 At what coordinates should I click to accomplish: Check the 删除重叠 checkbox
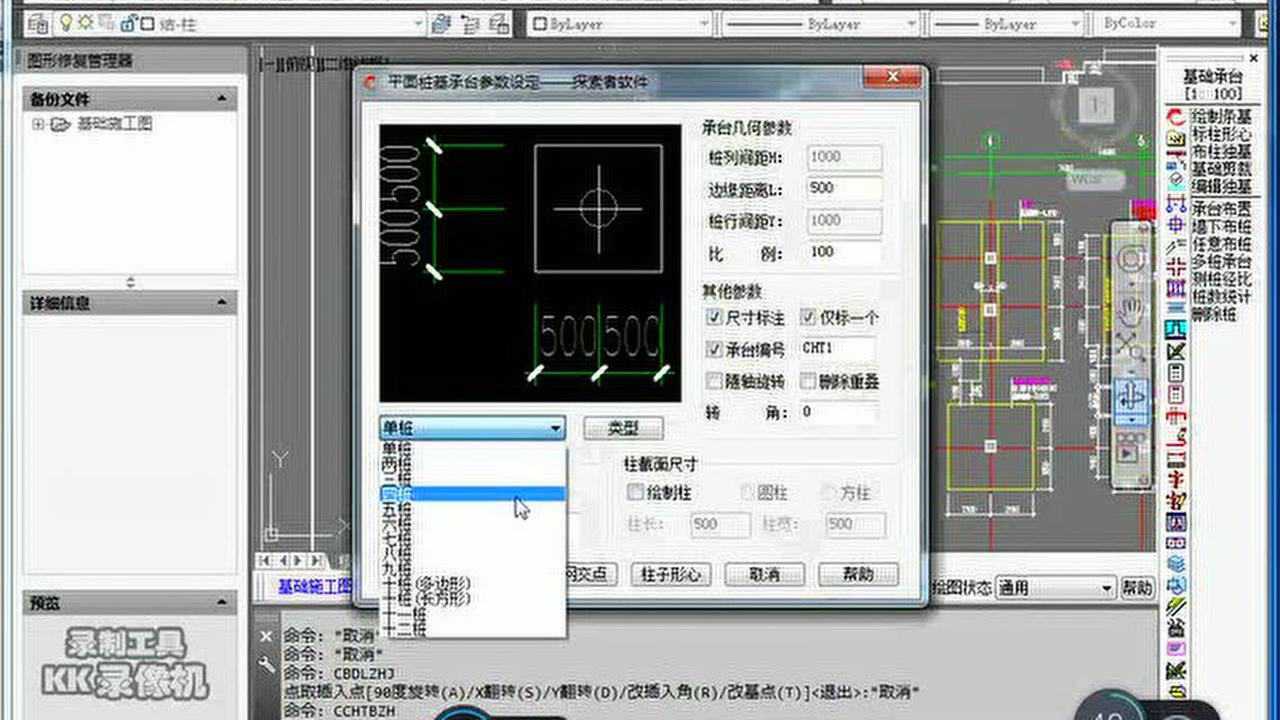coord(809,381)
